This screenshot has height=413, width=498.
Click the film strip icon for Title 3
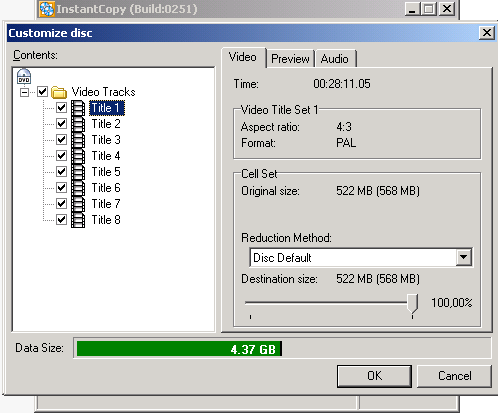click(78, 140)
